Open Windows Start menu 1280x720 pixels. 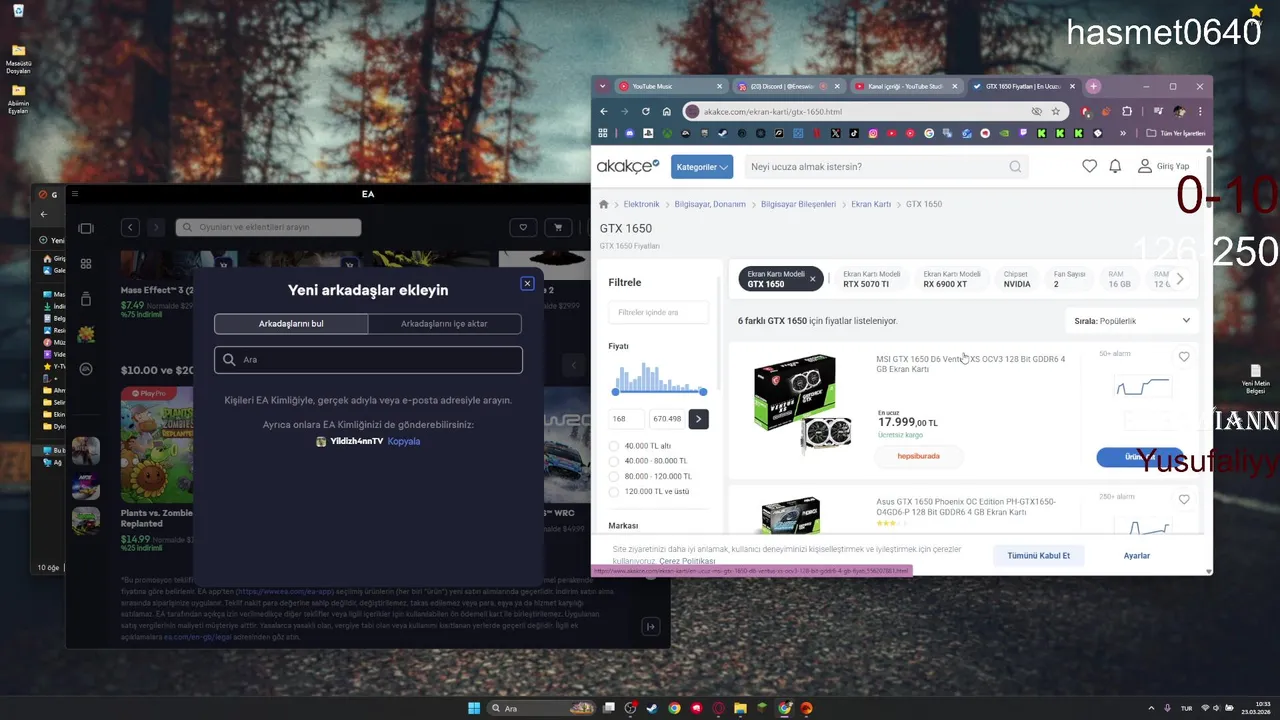pos(474,708)
